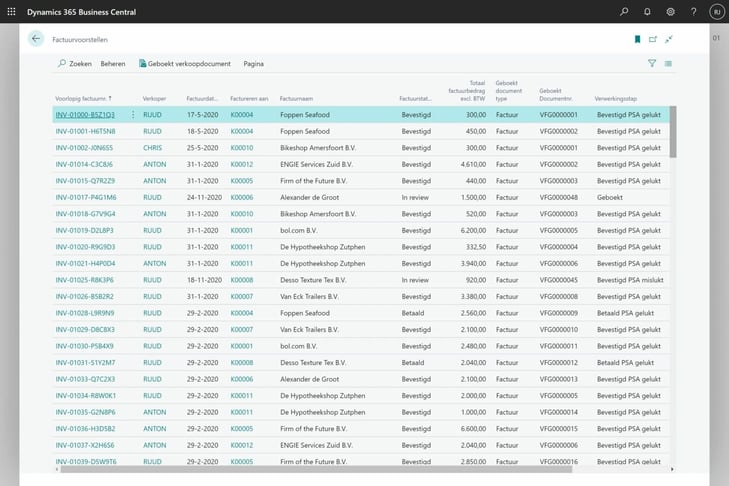Open invoice INV-01036-H3D5B2
Screen dimensions: 729x486
point(85,429)
